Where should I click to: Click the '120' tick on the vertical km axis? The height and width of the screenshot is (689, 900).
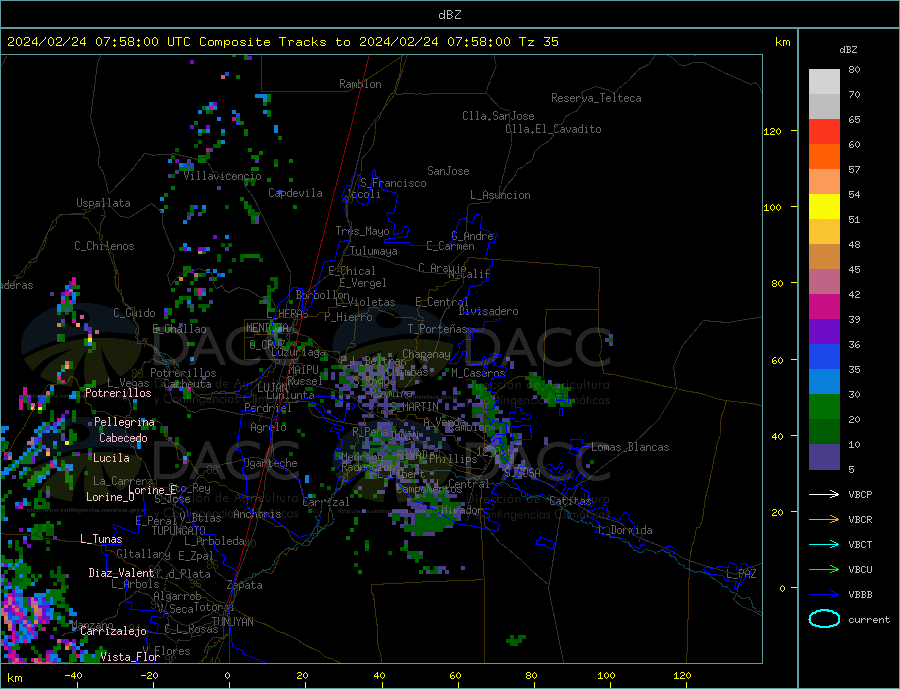(x=773, y=131)
